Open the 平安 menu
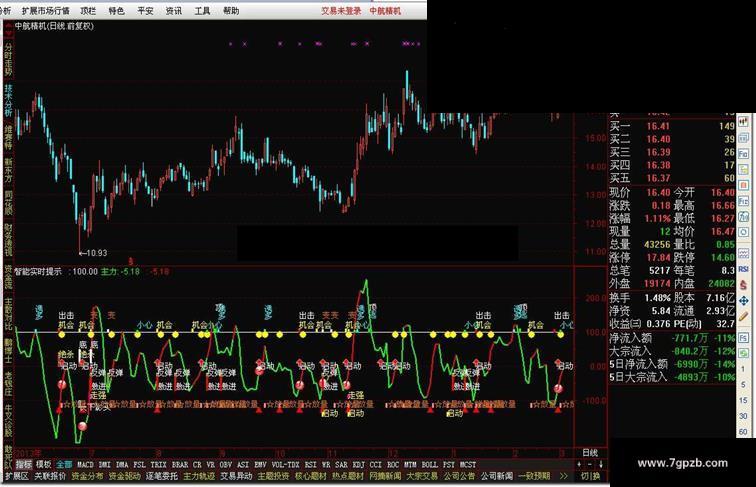Screen dimensions: 756x487 [x=145, y=10]
